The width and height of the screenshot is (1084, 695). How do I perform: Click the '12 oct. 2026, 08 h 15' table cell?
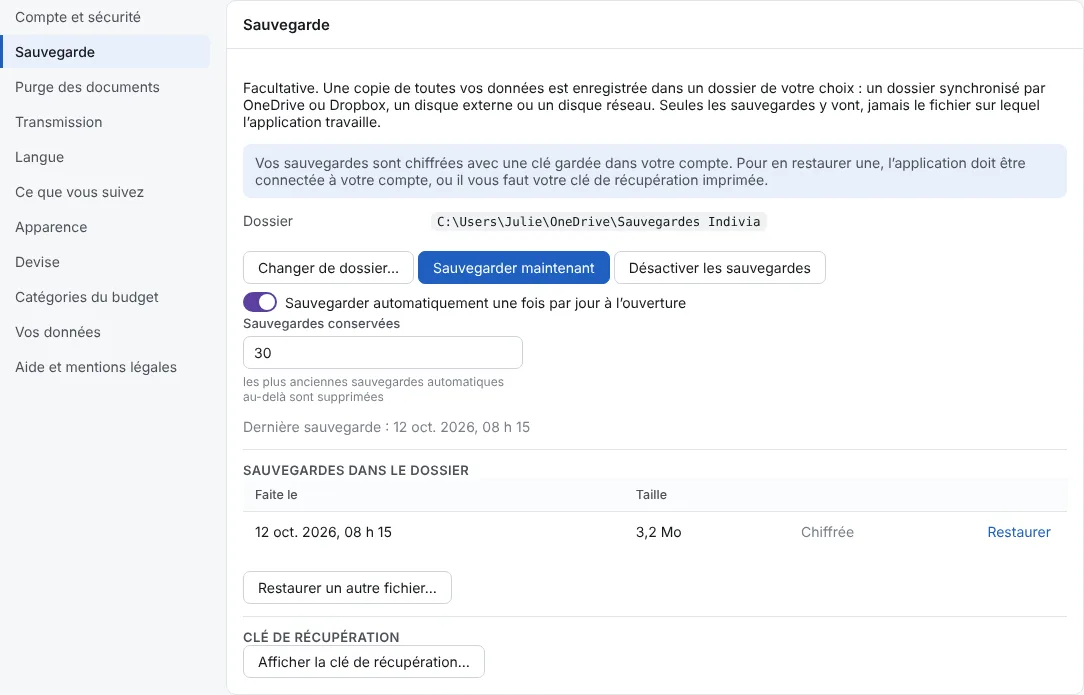click(x=324, y=532)
